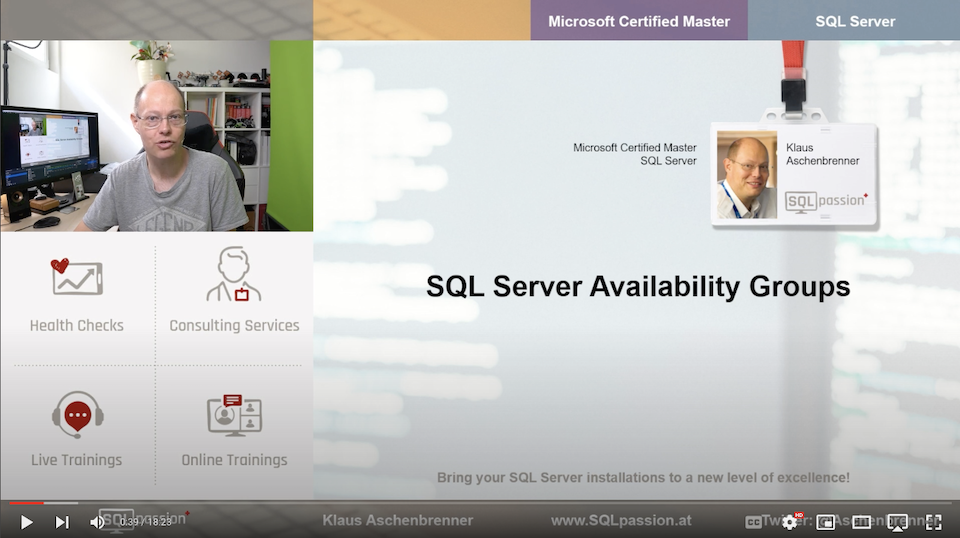Click the Online Trainings monitor icon
This screenshot has width=960, height=538.
(234, 416)
